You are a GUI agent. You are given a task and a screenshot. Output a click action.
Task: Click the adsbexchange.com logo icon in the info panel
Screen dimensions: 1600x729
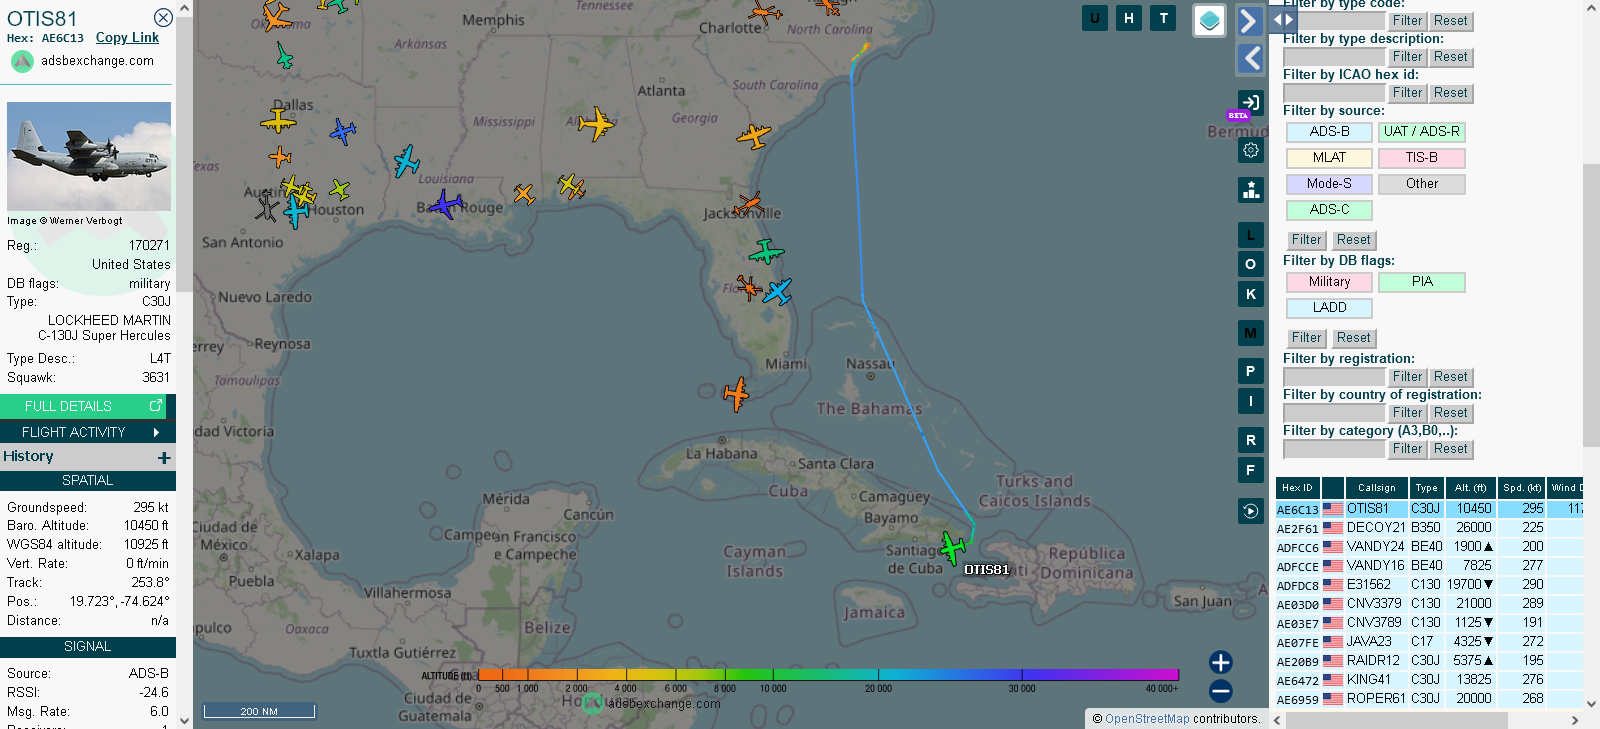tap(22, 61)
